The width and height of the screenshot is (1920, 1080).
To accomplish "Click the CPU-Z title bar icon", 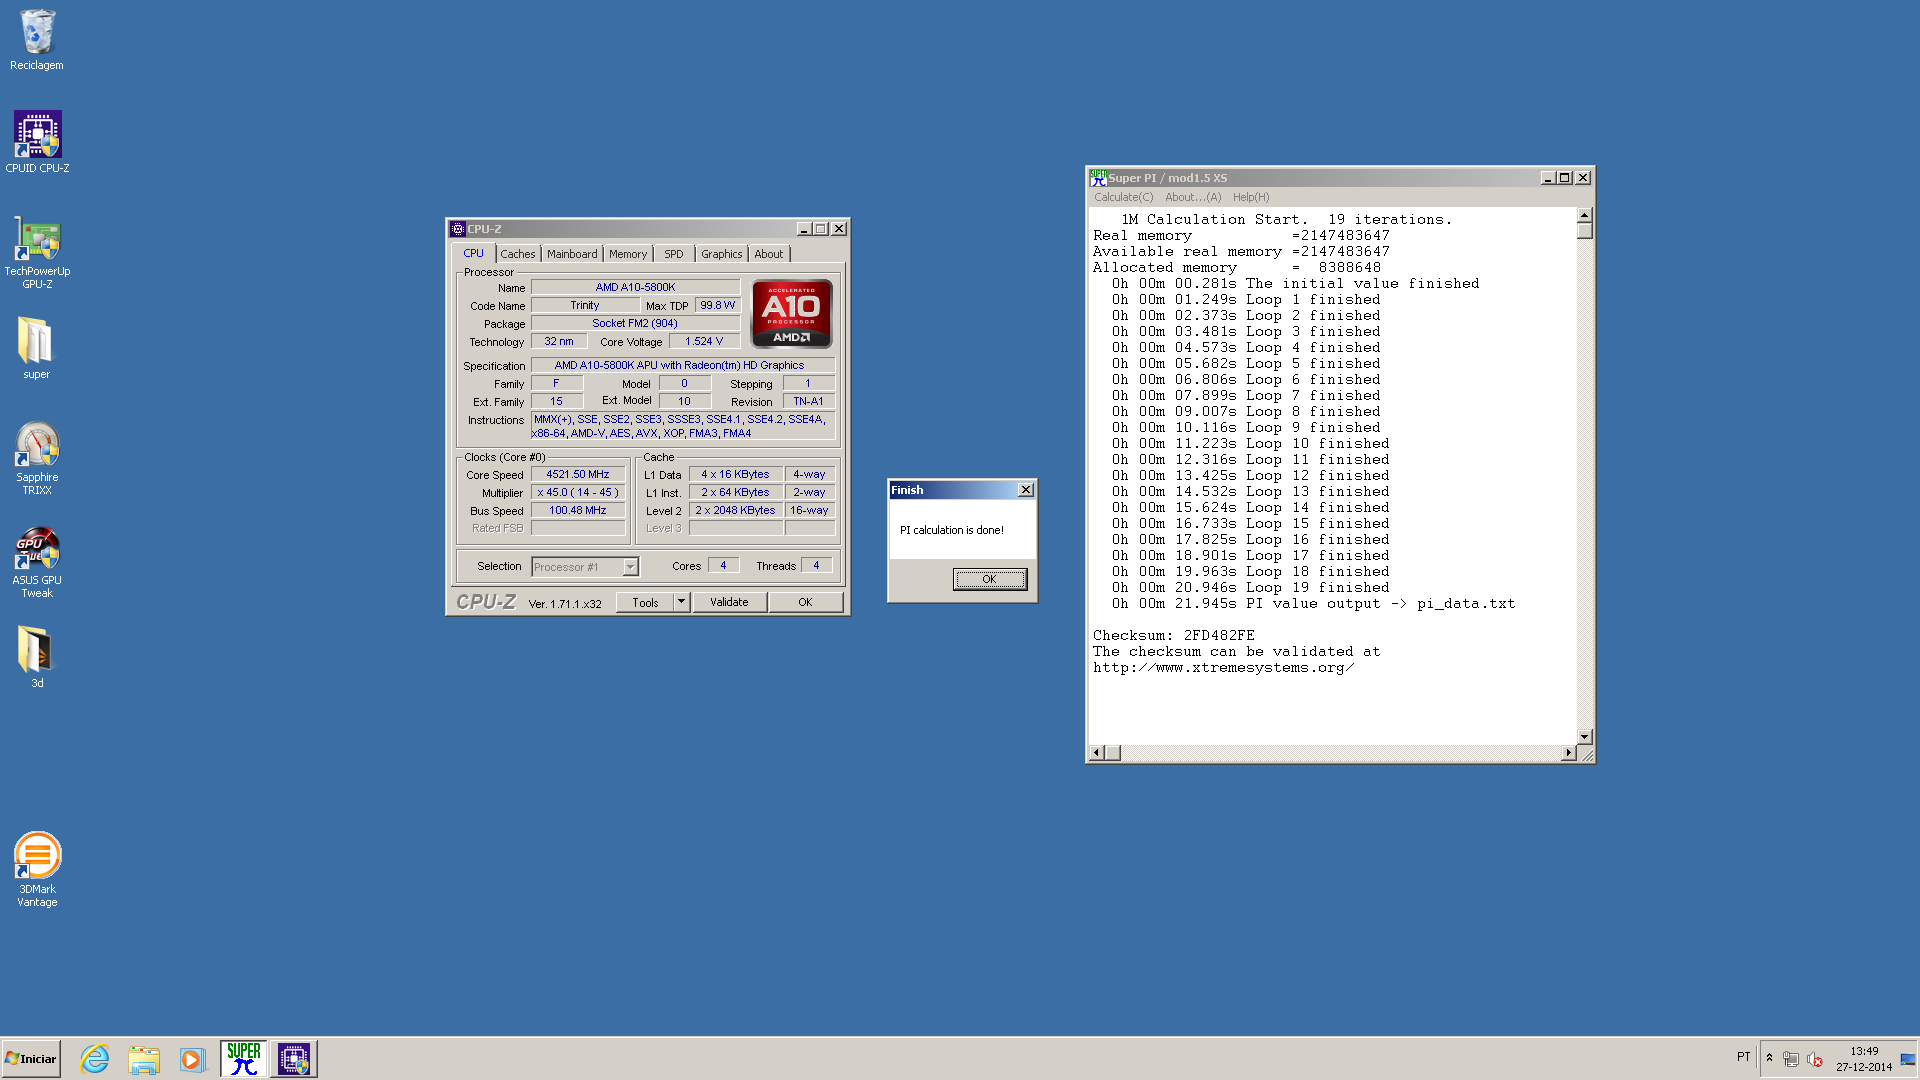I will 458,229.
